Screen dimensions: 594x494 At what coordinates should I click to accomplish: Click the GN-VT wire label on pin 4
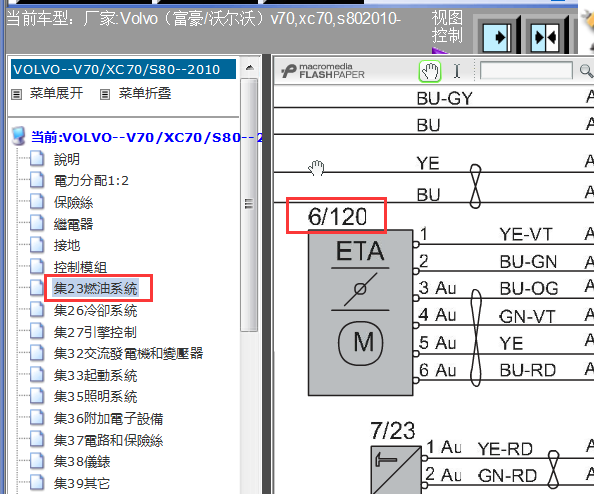coord(527,316)
